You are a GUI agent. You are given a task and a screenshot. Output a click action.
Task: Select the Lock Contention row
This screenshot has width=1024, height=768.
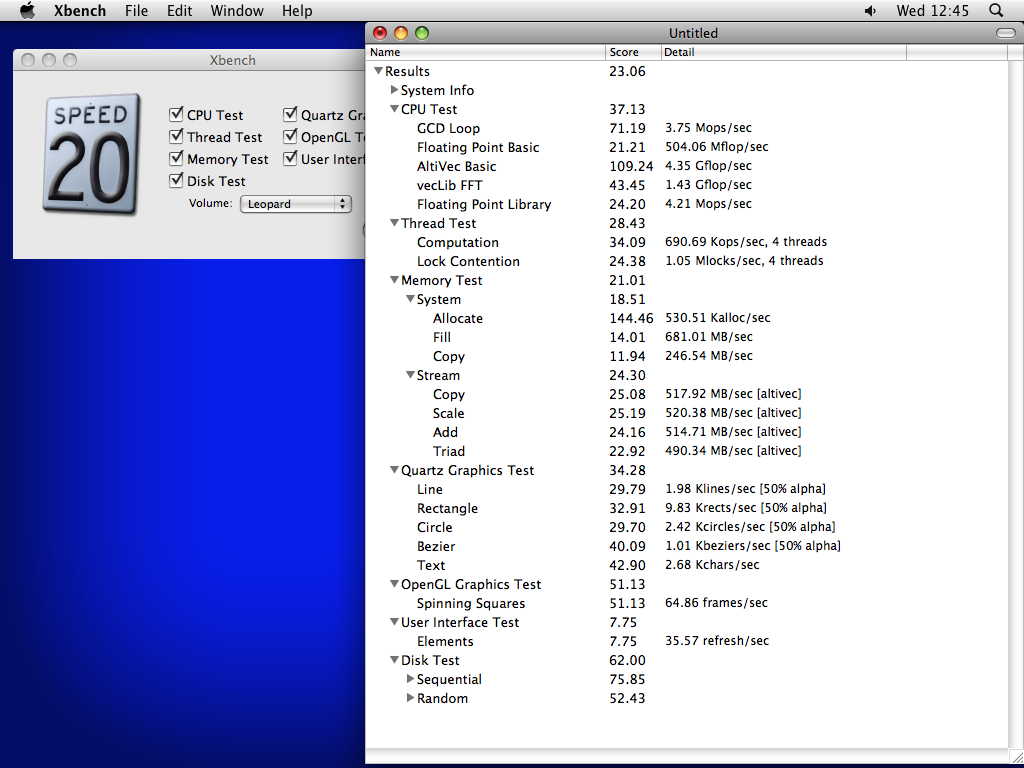pyautogui.click(x=686, y=261)
